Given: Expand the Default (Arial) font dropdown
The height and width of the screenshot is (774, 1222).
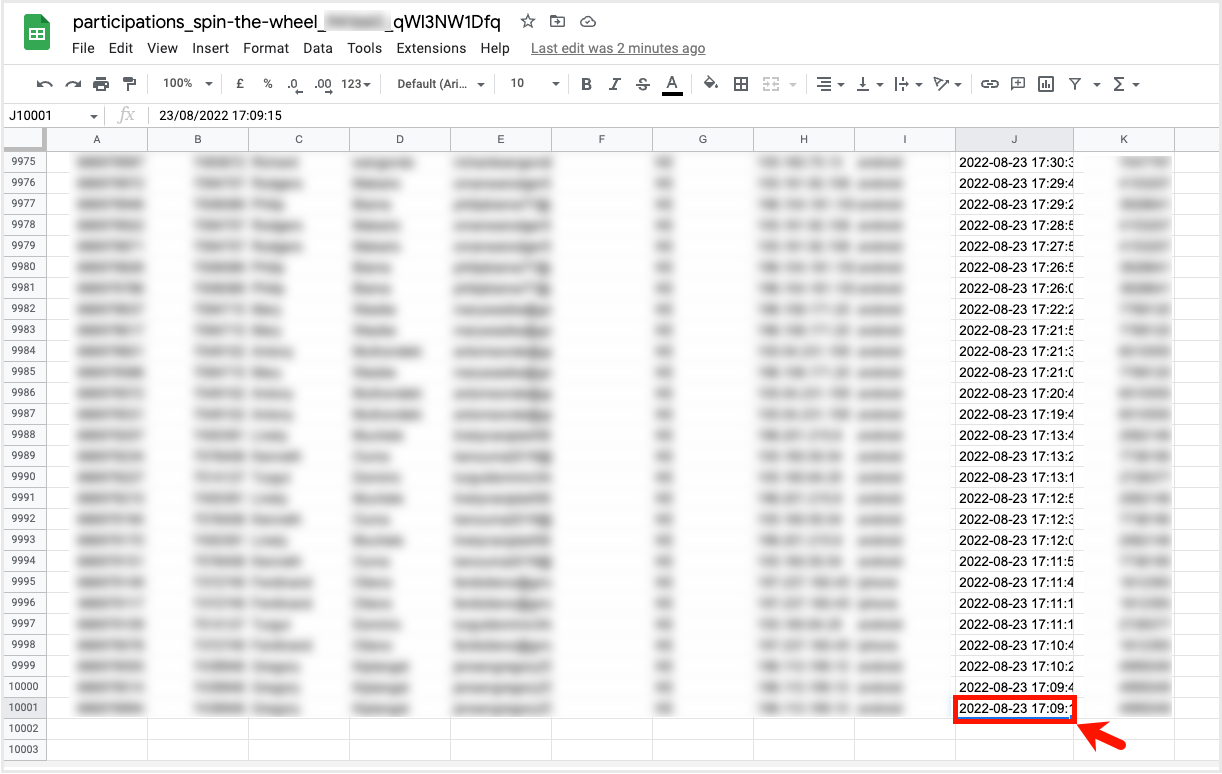Looking at the screenshot, I should pos(441,84).
